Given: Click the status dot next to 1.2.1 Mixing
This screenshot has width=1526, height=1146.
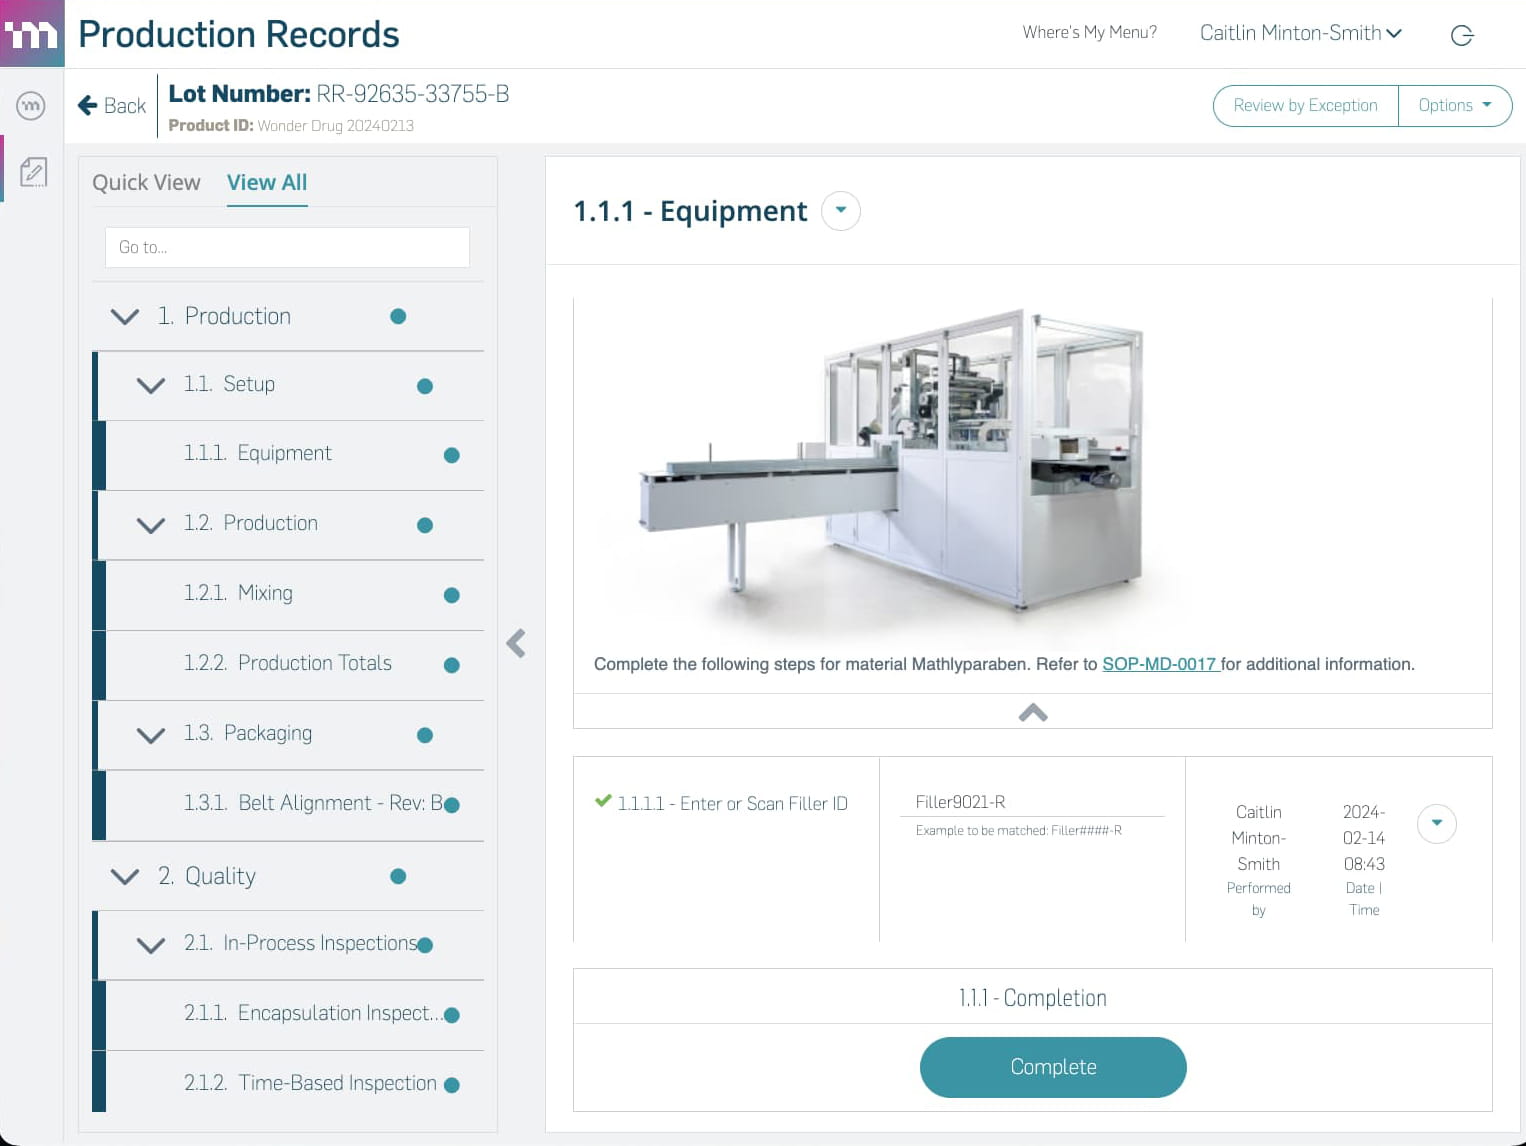Looking at the screenshot, I should pos(452,595).
